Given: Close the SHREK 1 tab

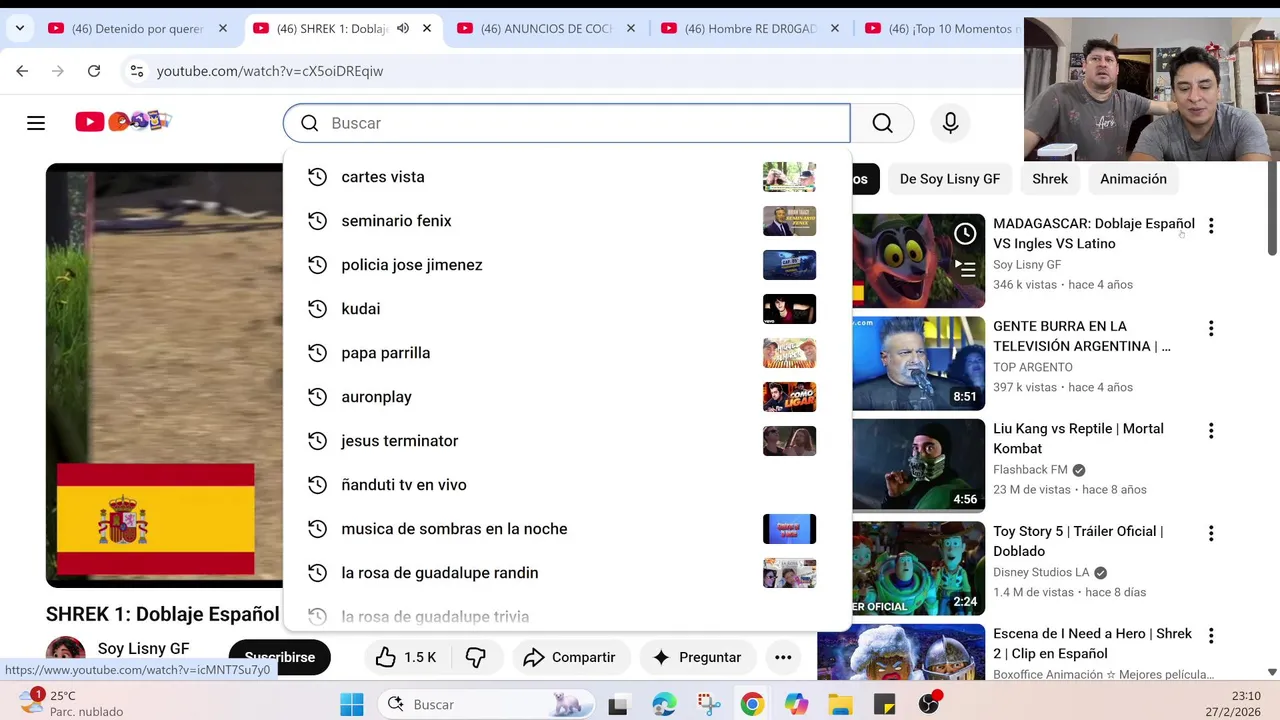Looking at the screenshot, I should (427, 29).
